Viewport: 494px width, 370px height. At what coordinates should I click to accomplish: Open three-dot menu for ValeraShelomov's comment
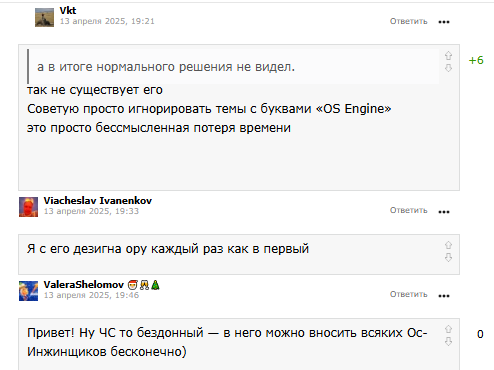click(444, 296)
